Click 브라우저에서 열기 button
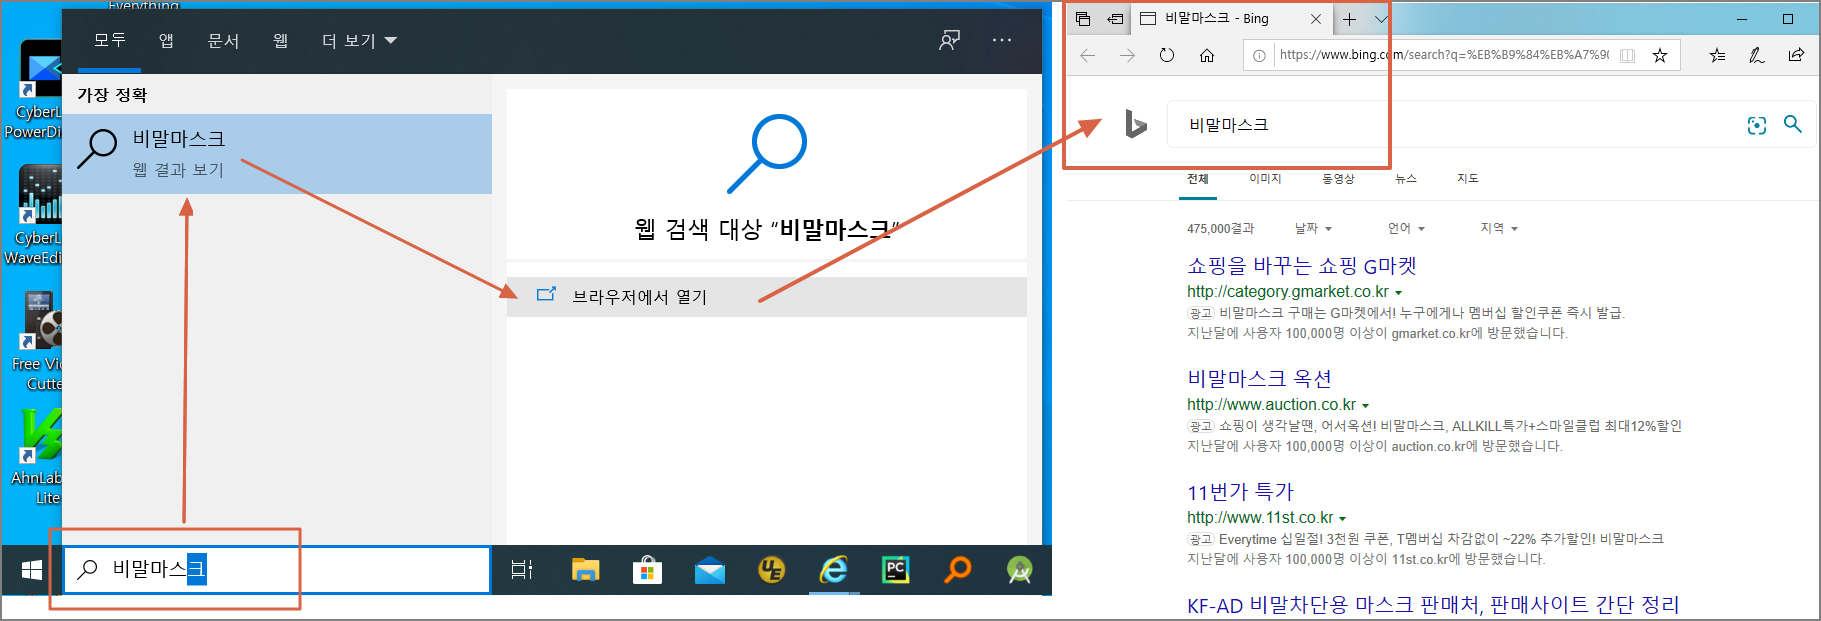The height and width of the screenshot is (621, 1821). coord(767,297)
